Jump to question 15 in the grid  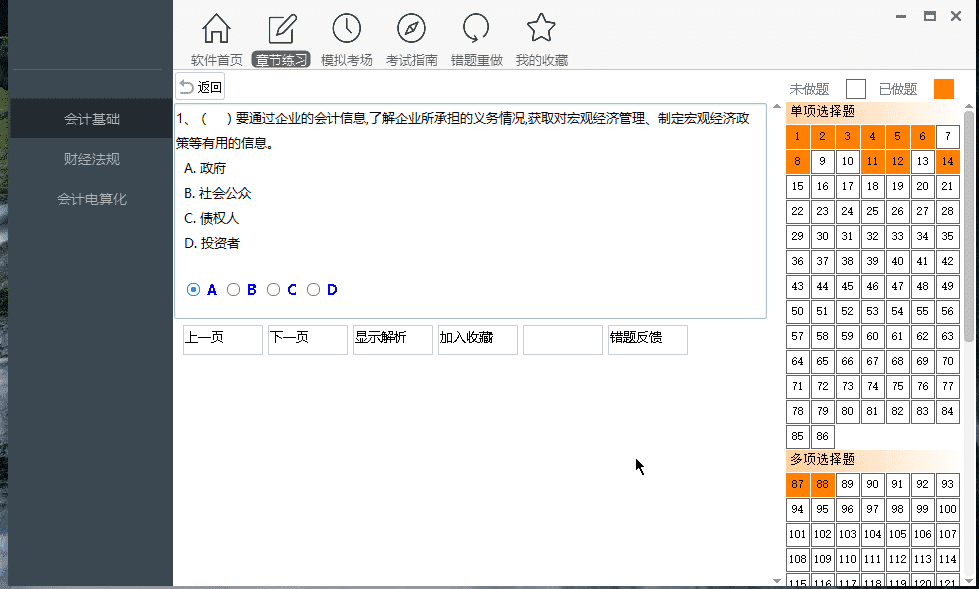point(797,186)
